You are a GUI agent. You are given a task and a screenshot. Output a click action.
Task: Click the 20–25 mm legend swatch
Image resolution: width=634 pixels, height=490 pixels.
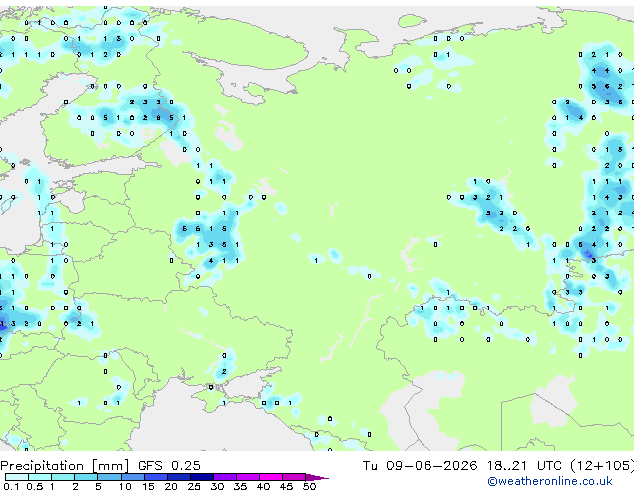pos(178,477)
